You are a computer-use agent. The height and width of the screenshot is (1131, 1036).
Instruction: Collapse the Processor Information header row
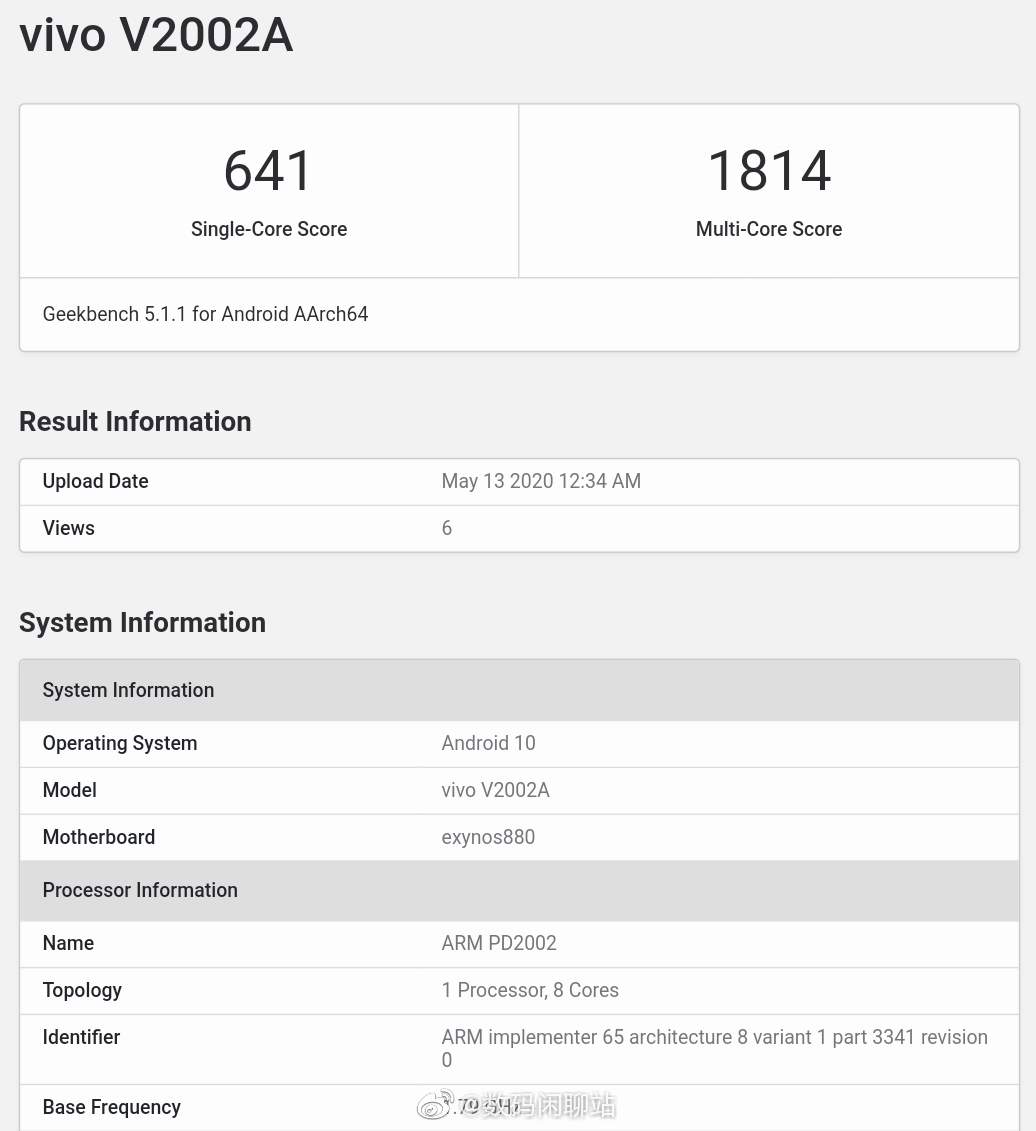click(139, 890)
